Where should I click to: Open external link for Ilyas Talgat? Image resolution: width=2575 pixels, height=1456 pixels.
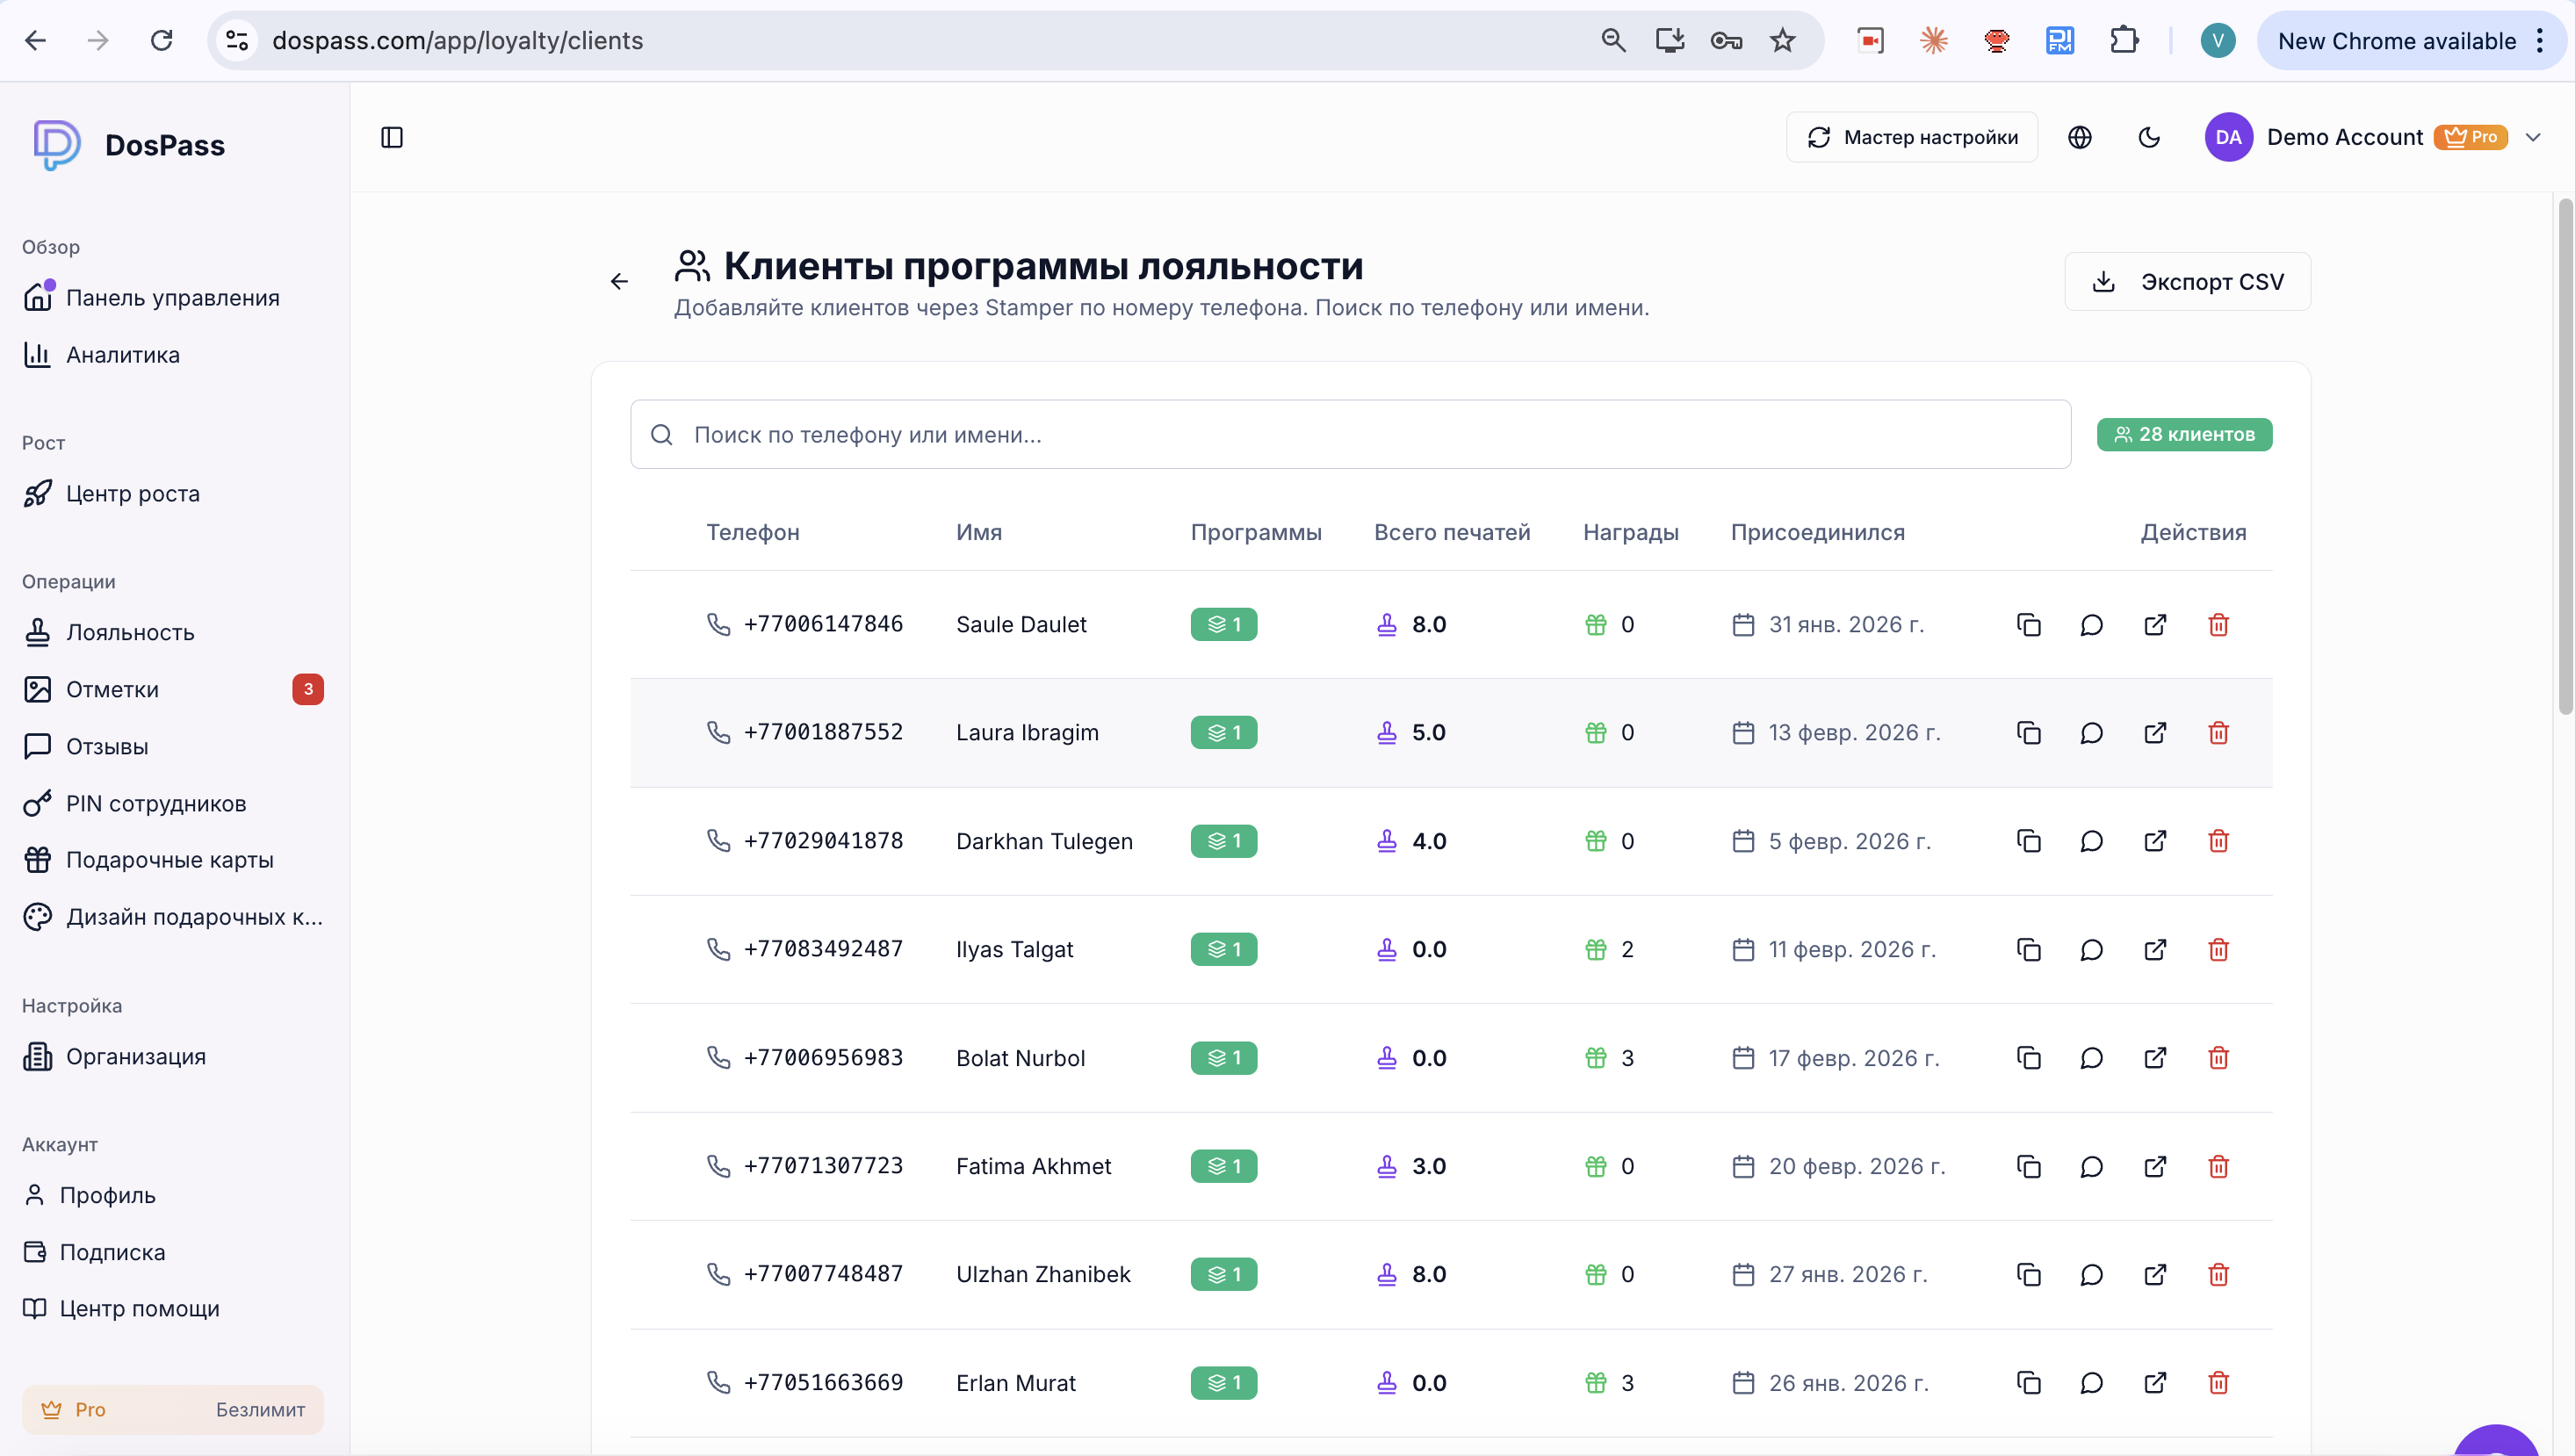click(2155, 949)
